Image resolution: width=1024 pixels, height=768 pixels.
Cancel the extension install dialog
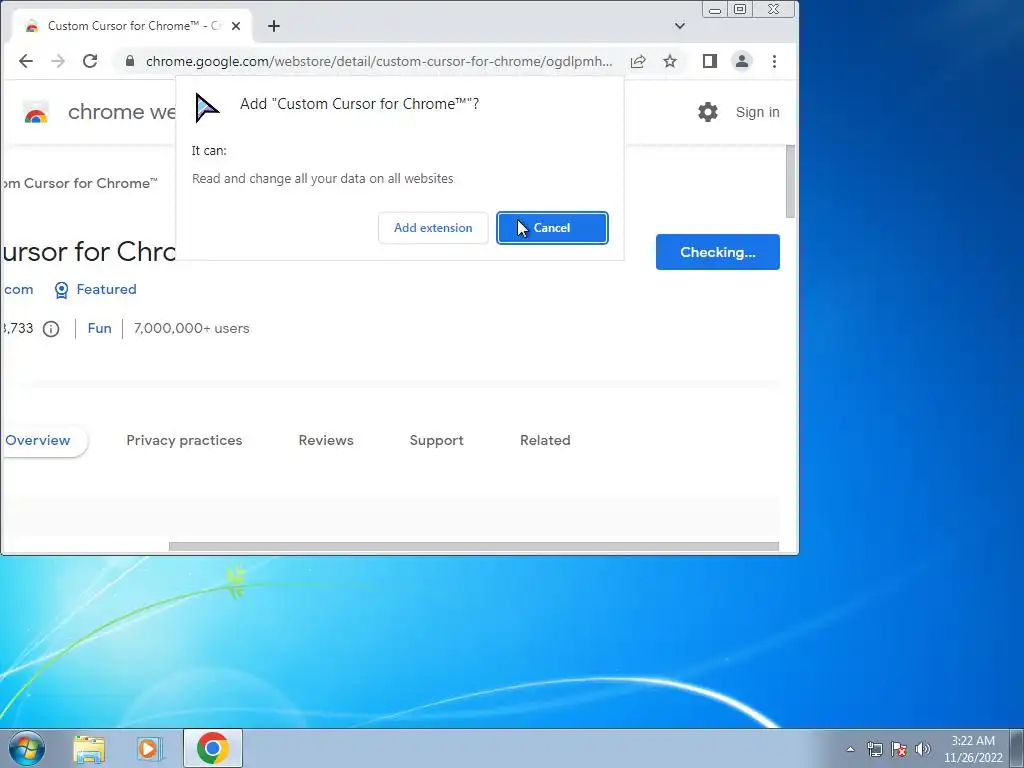[552, 228]
